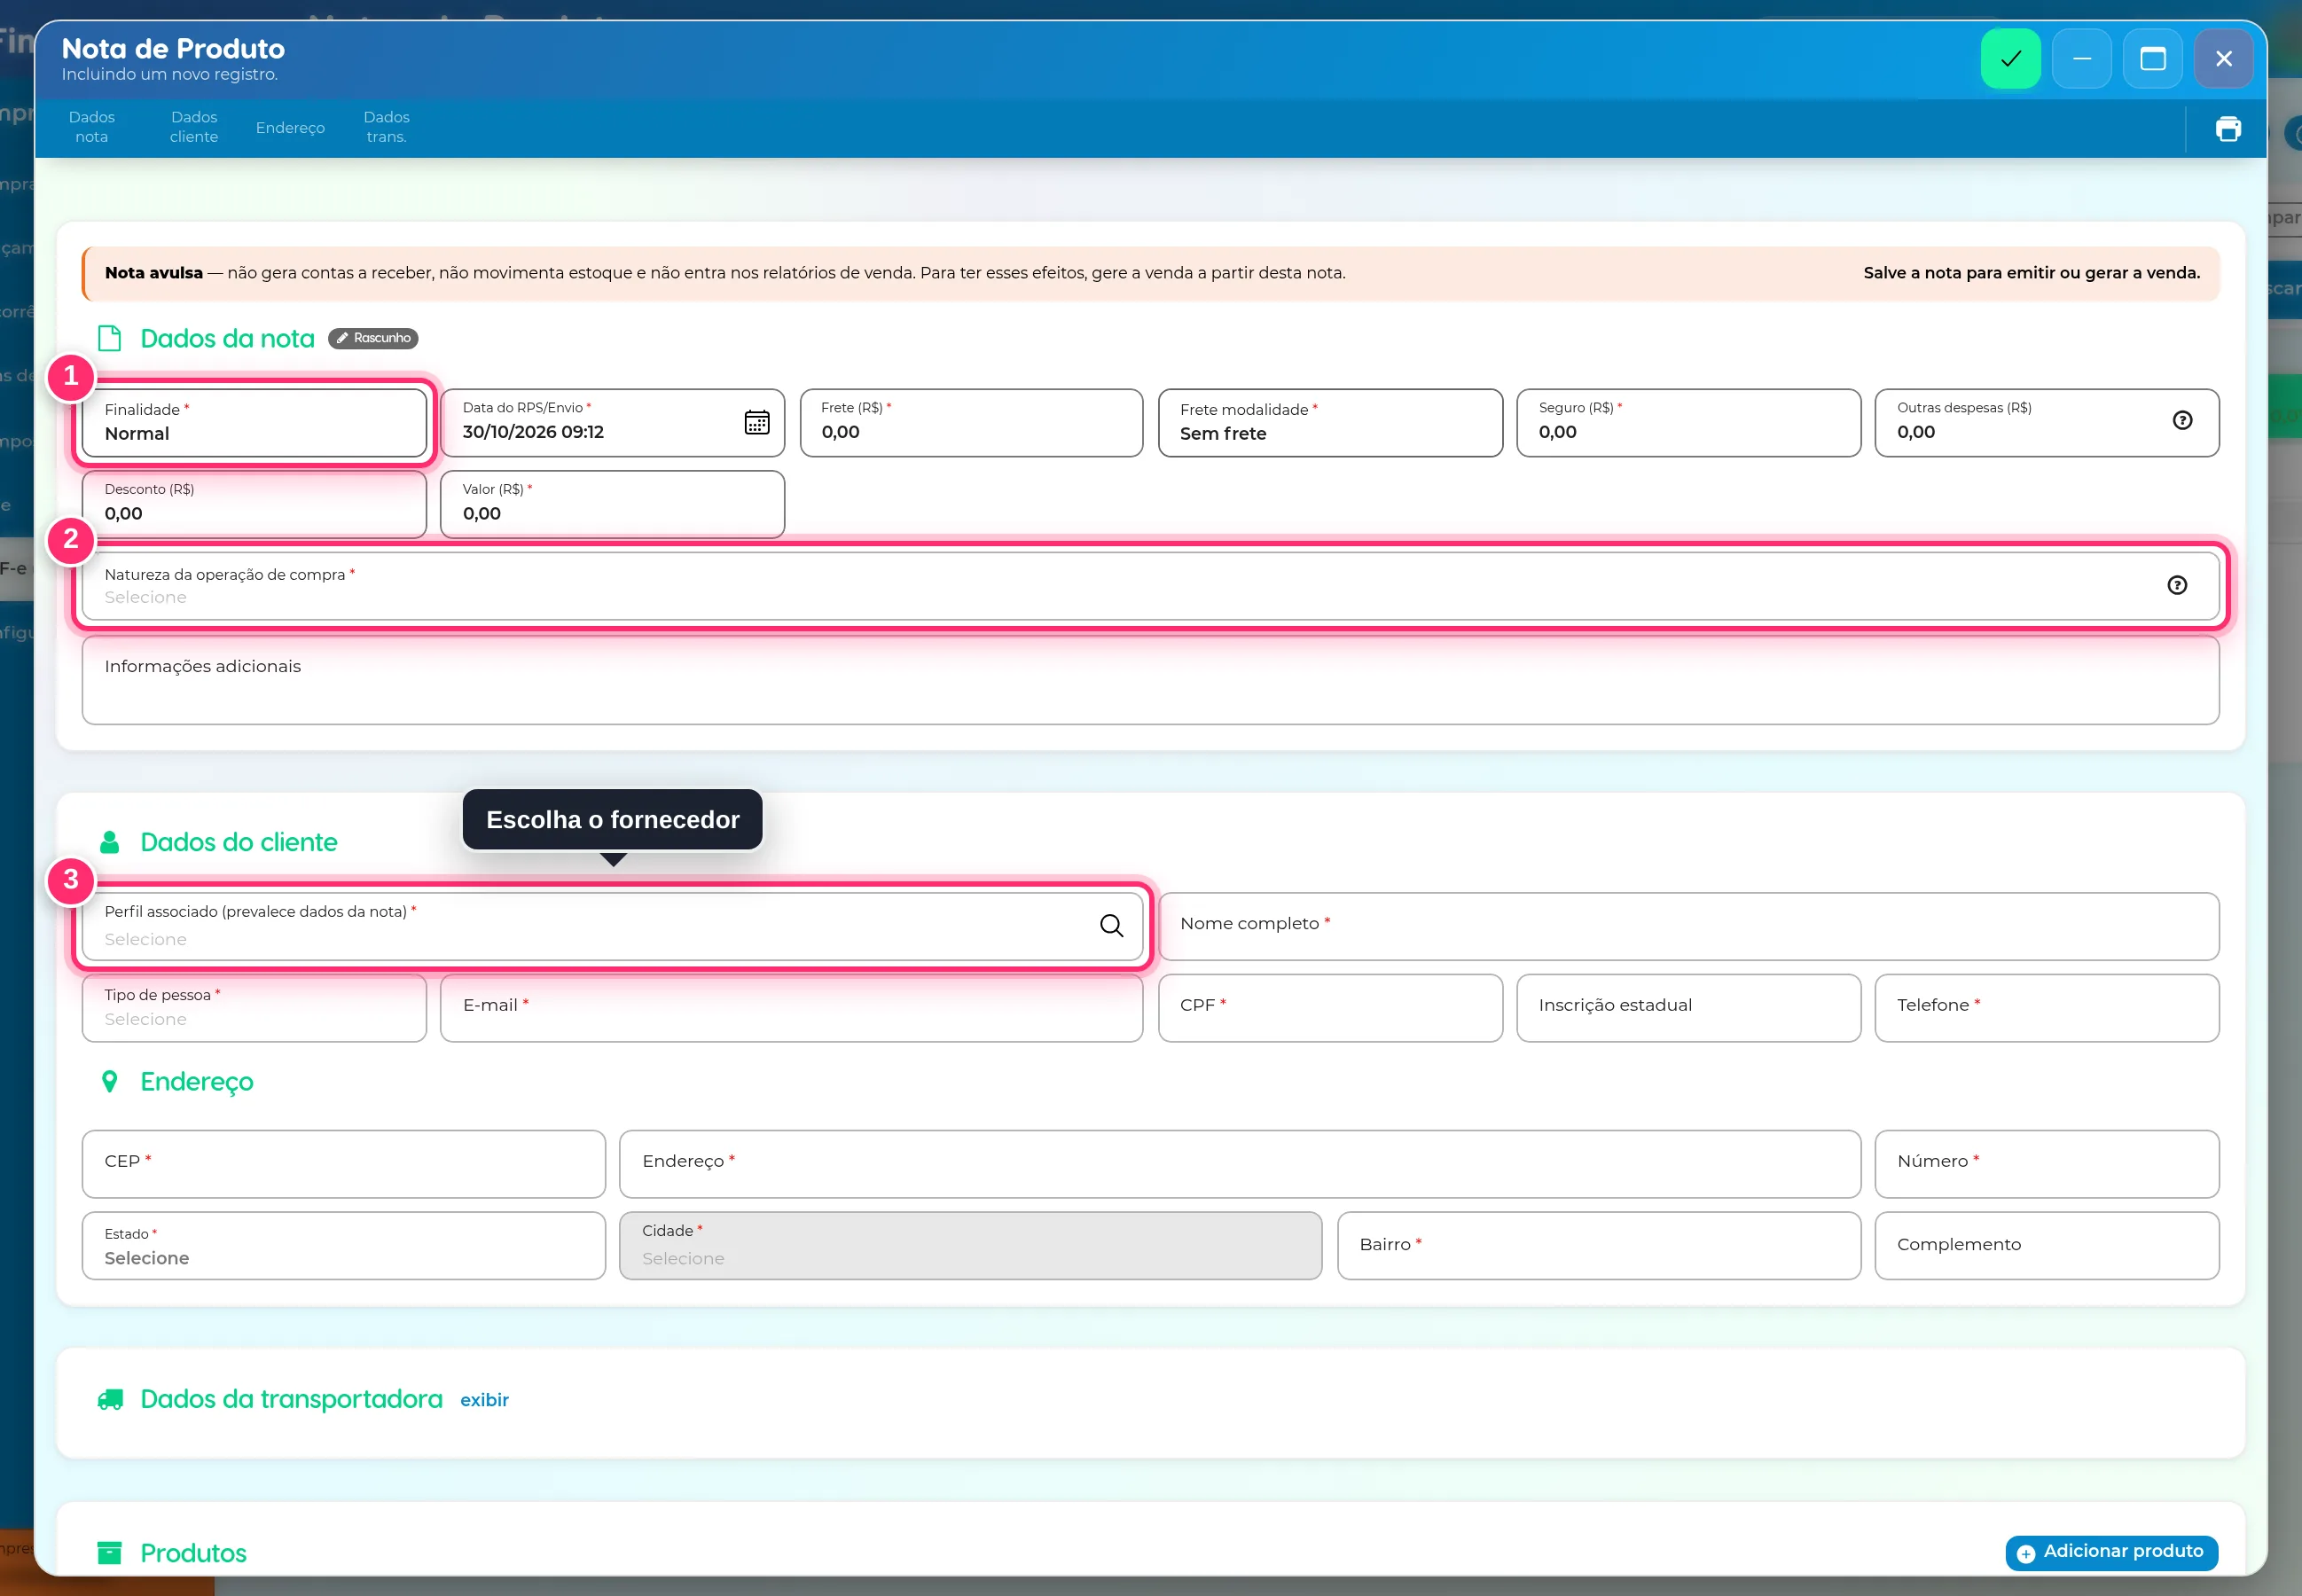The image size is (2302, 1596).
Task: Click the Número field
Action: 2047,1164
